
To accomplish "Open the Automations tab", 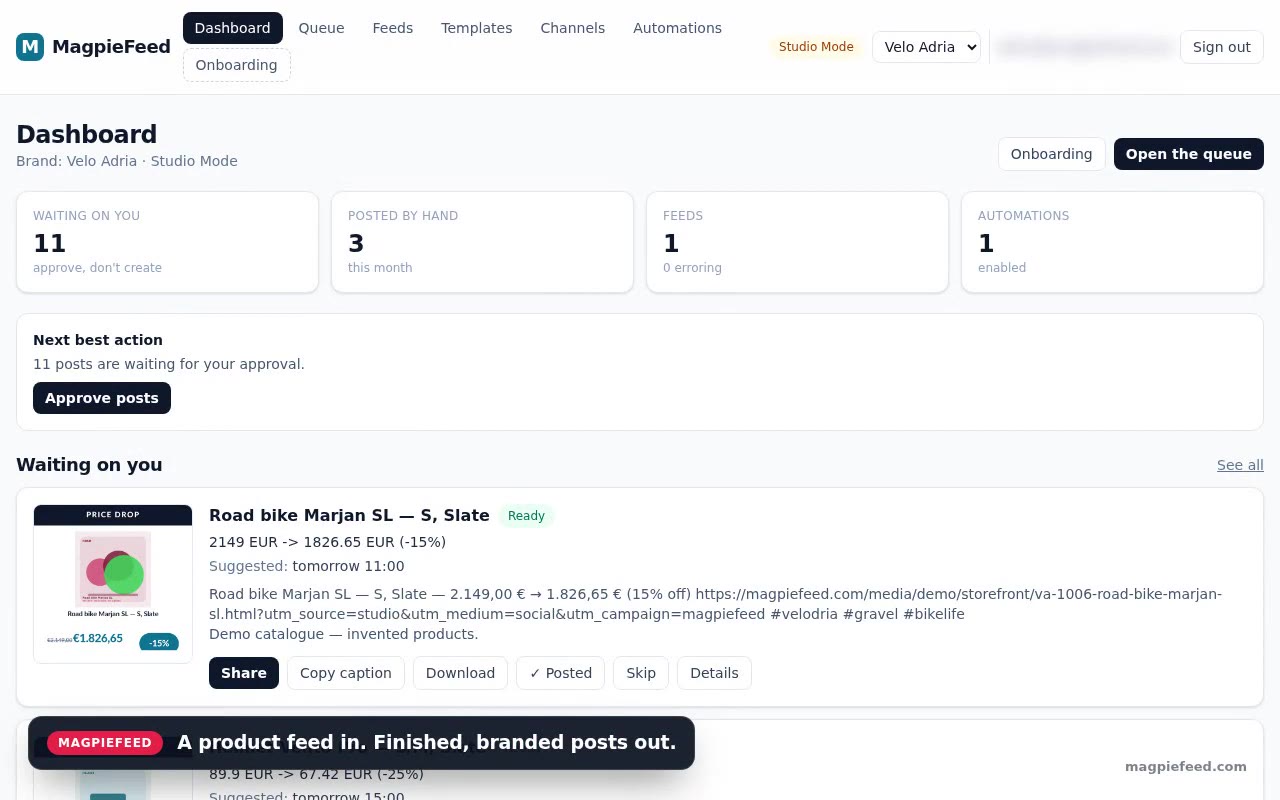I will tap(677, 28).
